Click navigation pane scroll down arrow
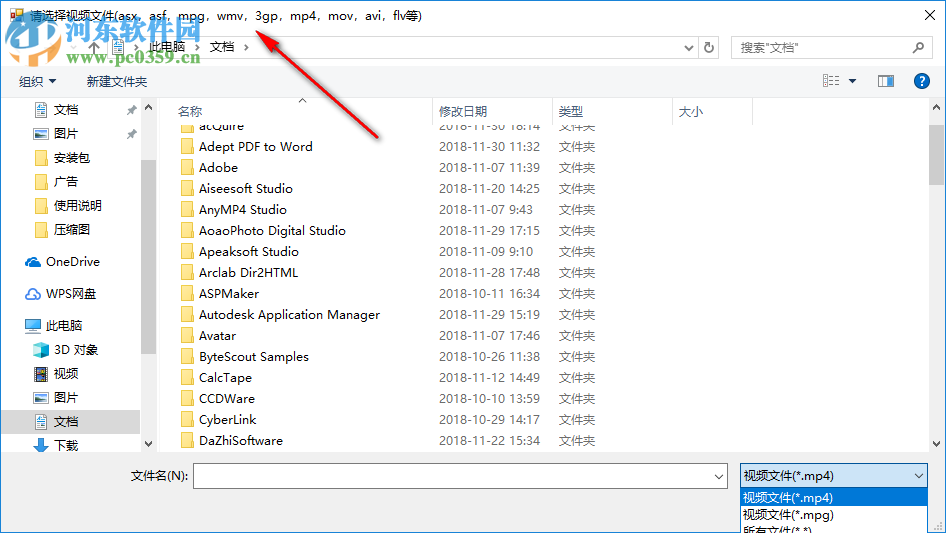The width and height of the screenshot is (946, 533). (148, 444)
